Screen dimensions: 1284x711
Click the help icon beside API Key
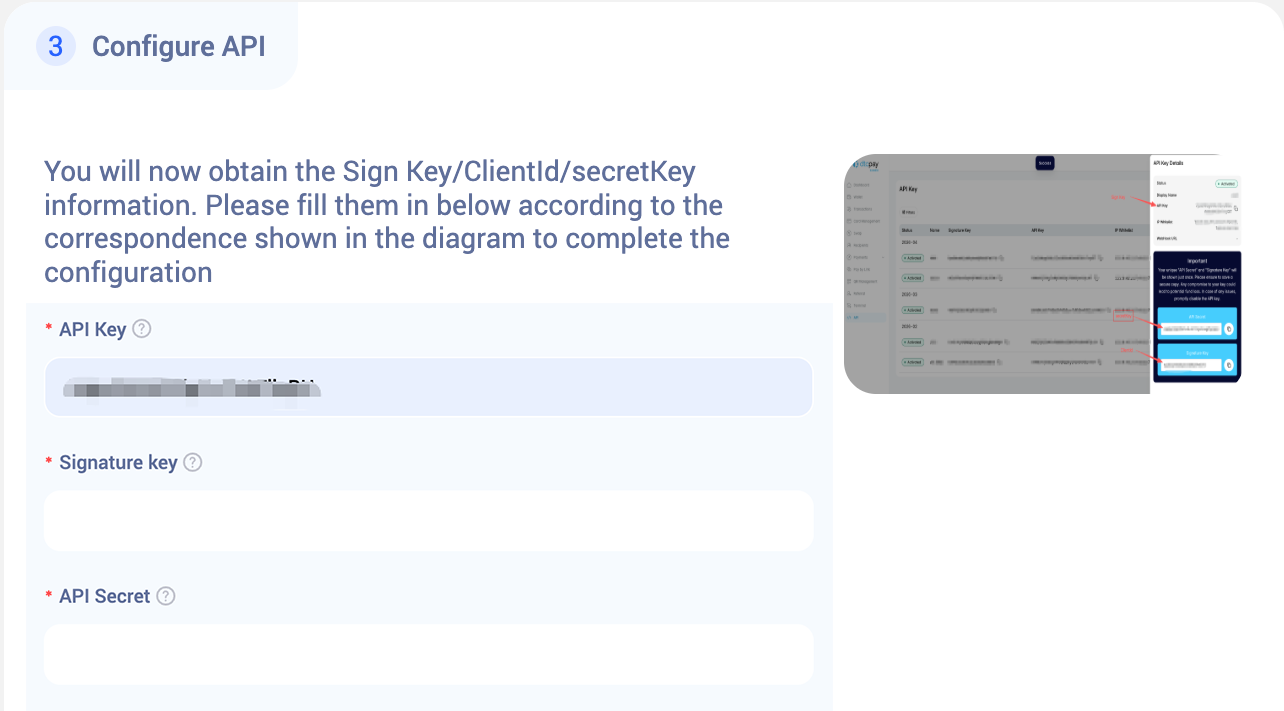[142, 329]
